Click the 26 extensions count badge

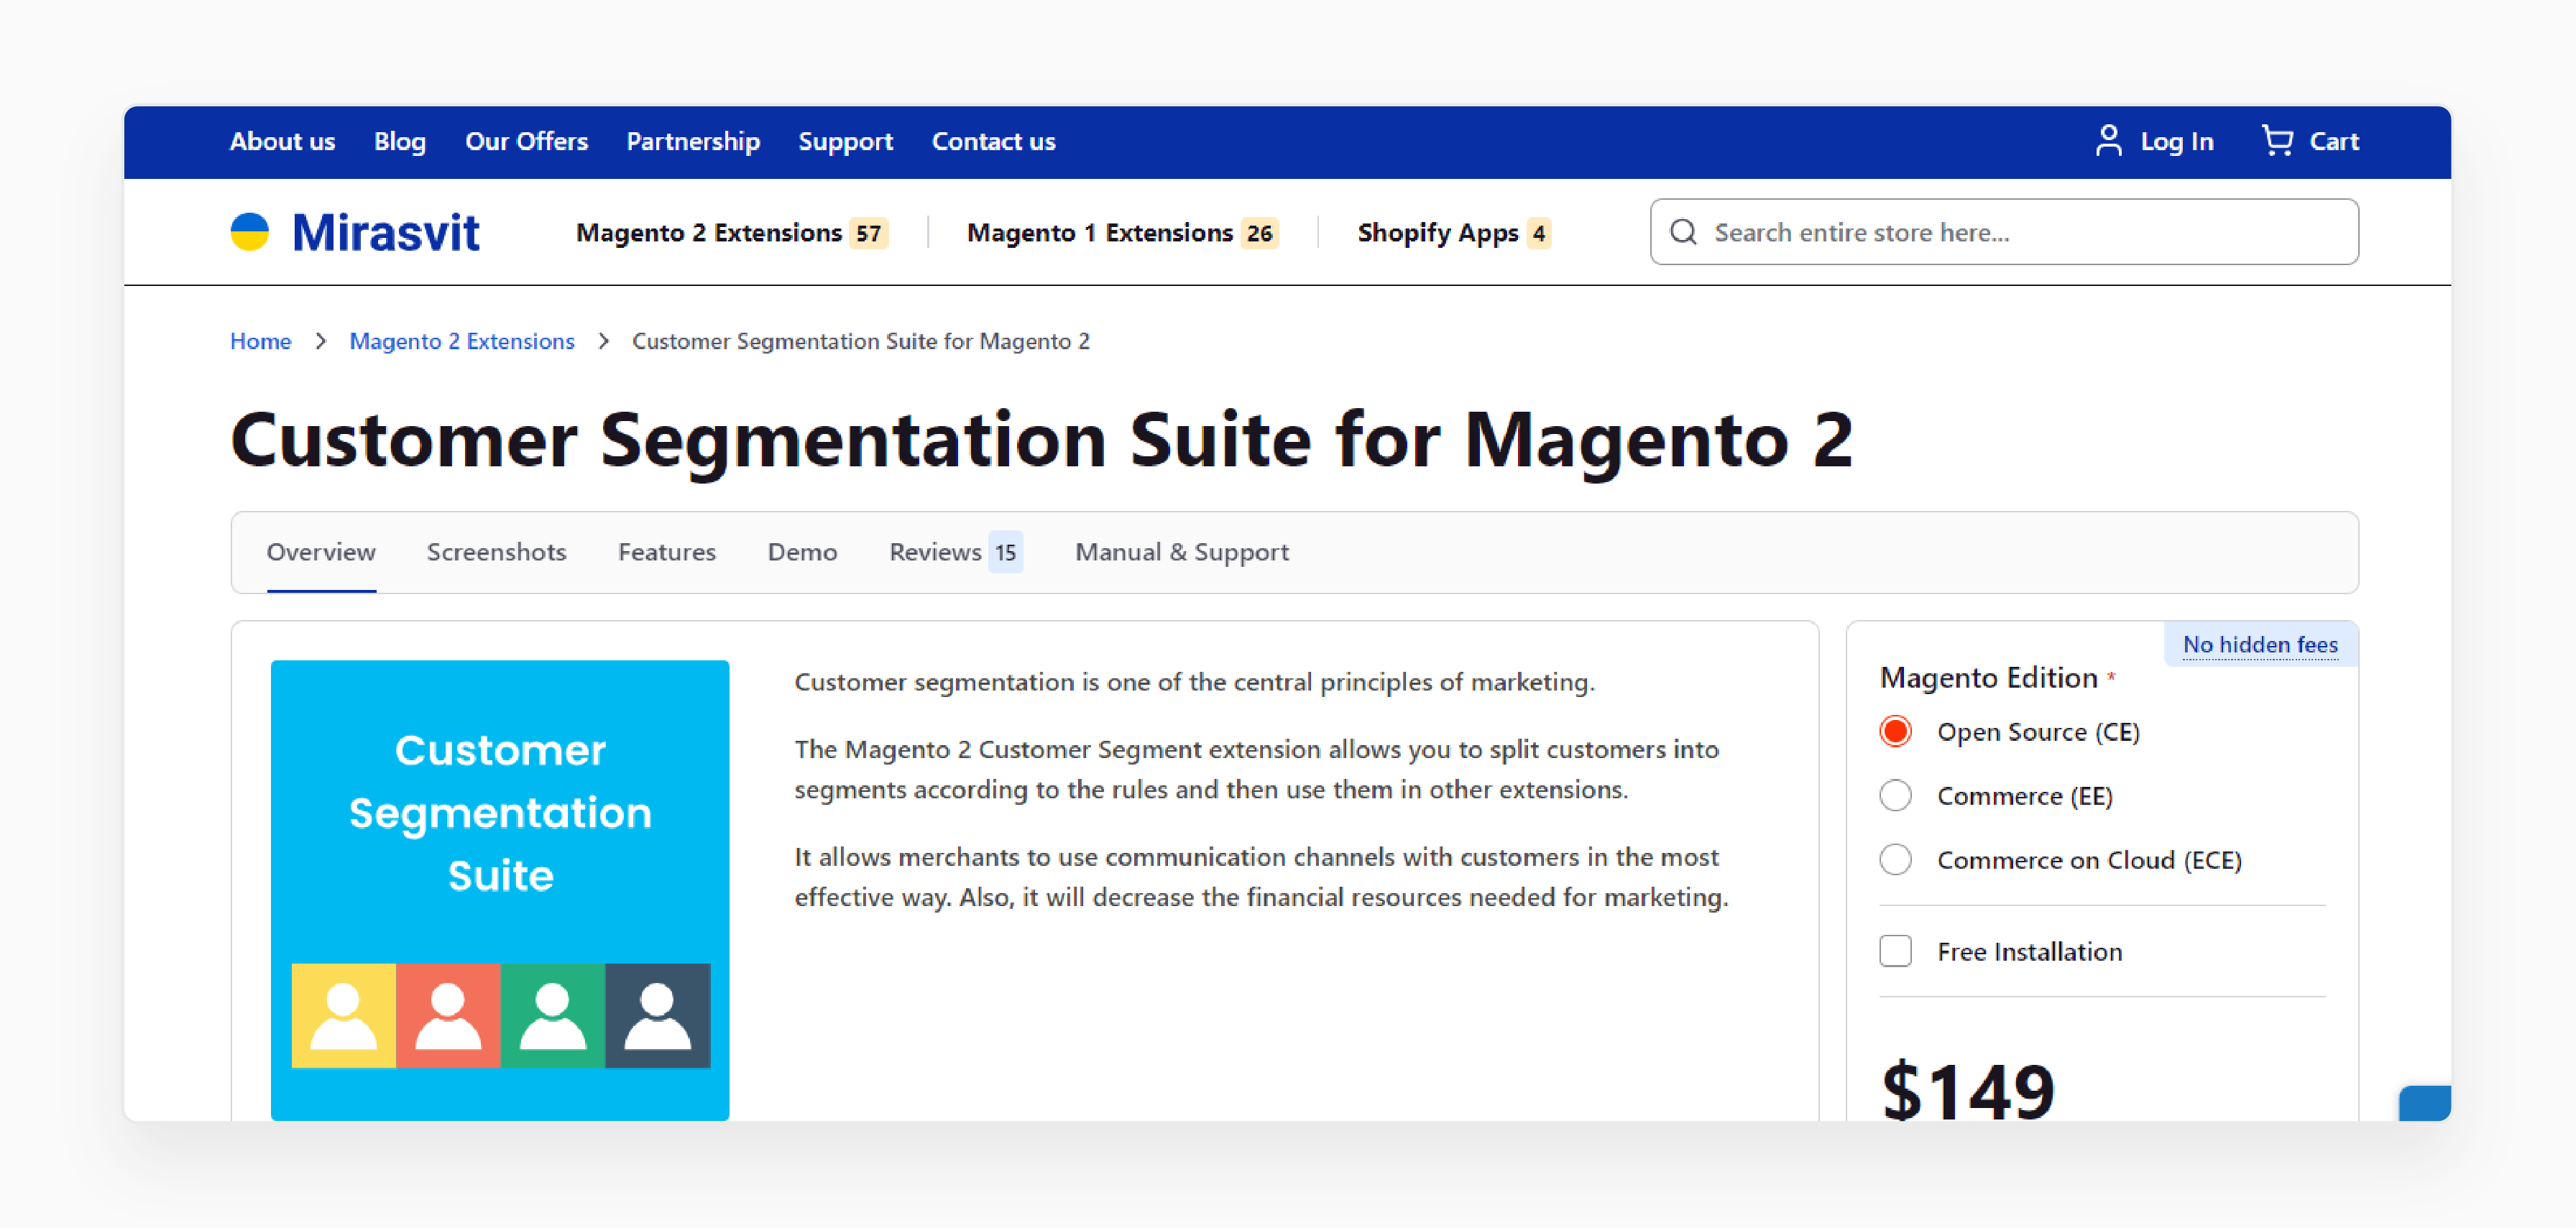click(1259, 233)
